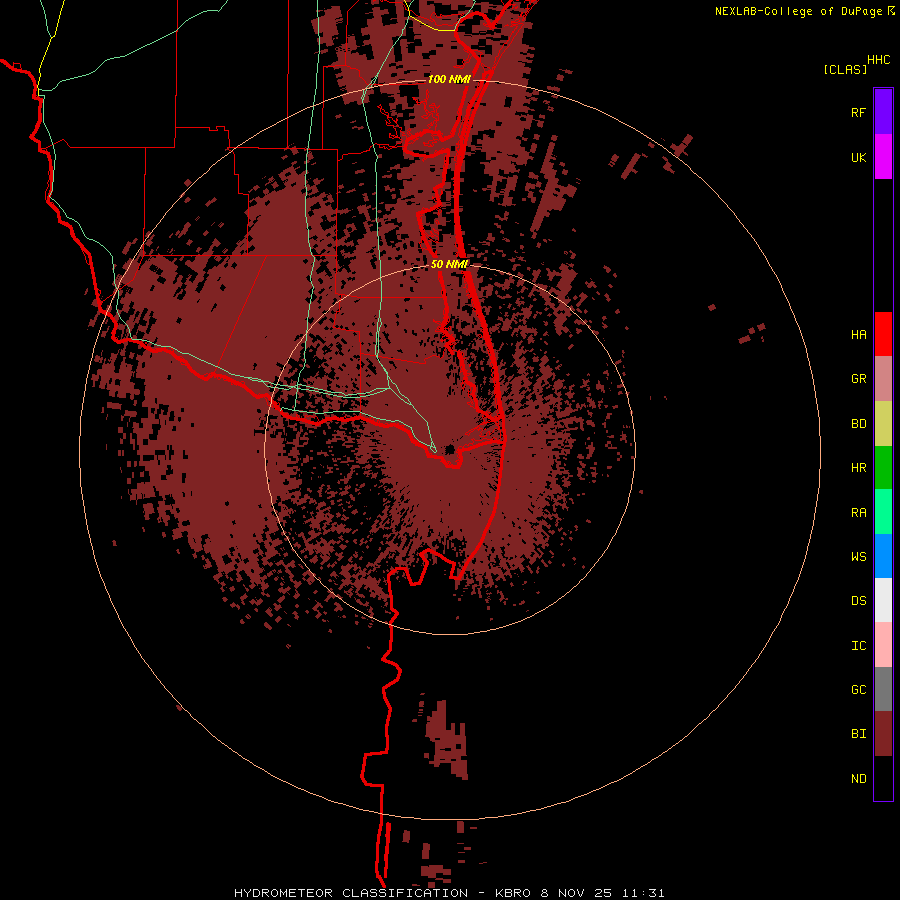This screenshot has width=900, height=900.
Task: Click the RF purple legend swatch
Action: point(883,112)
